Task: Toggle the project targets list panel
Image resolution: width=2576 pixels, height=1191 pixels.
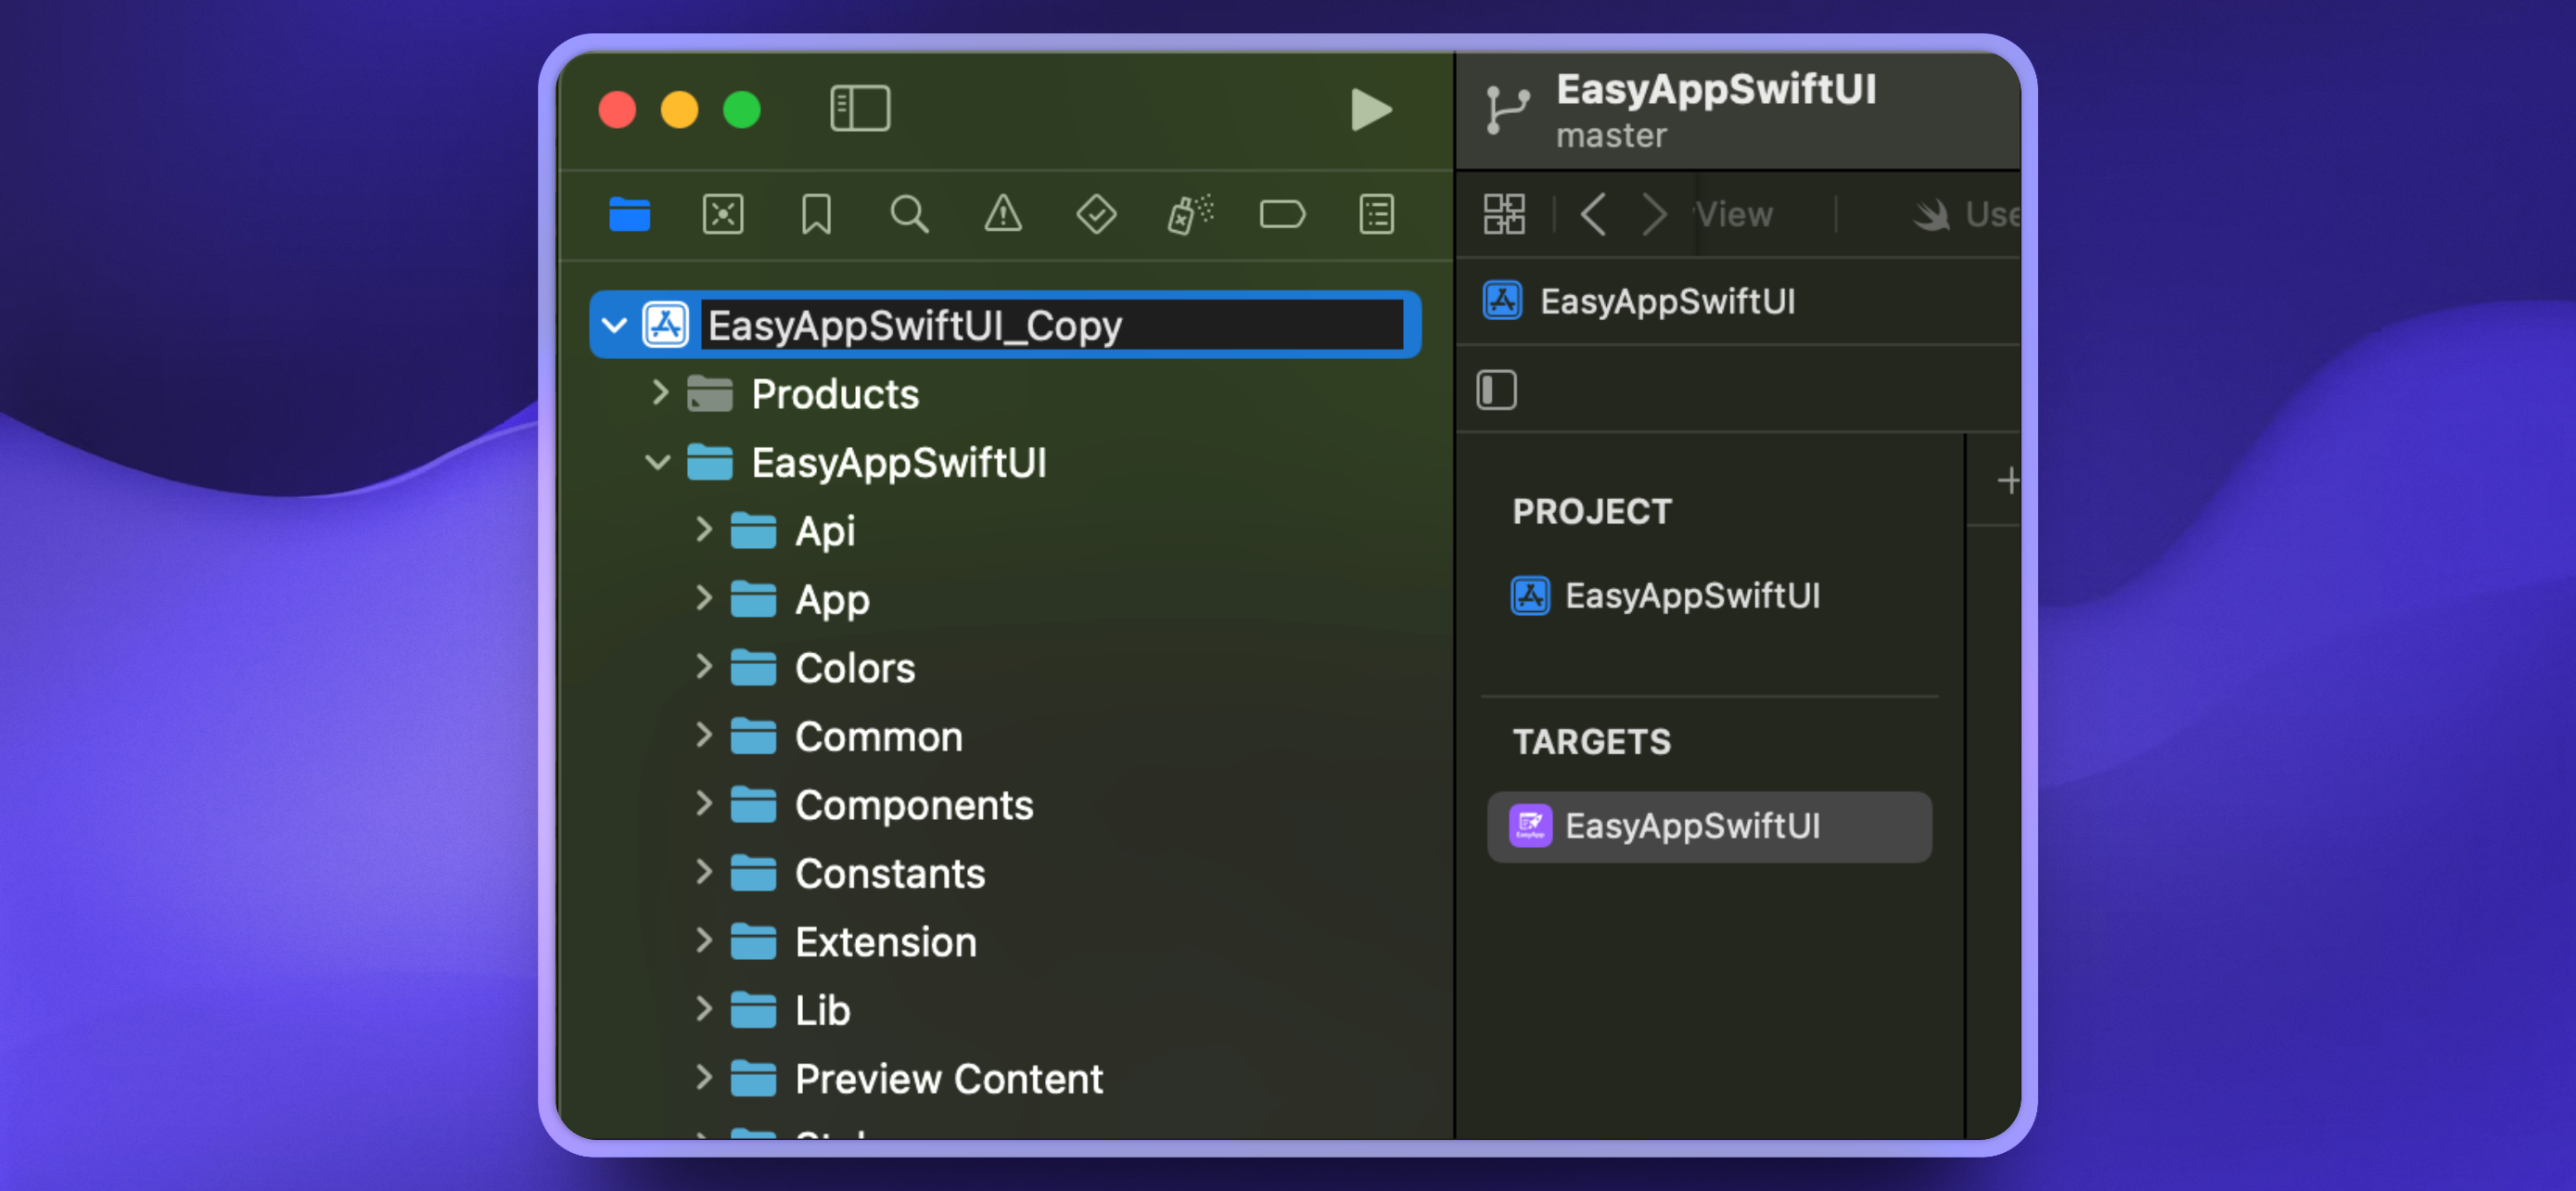Action: (1496, 390)
